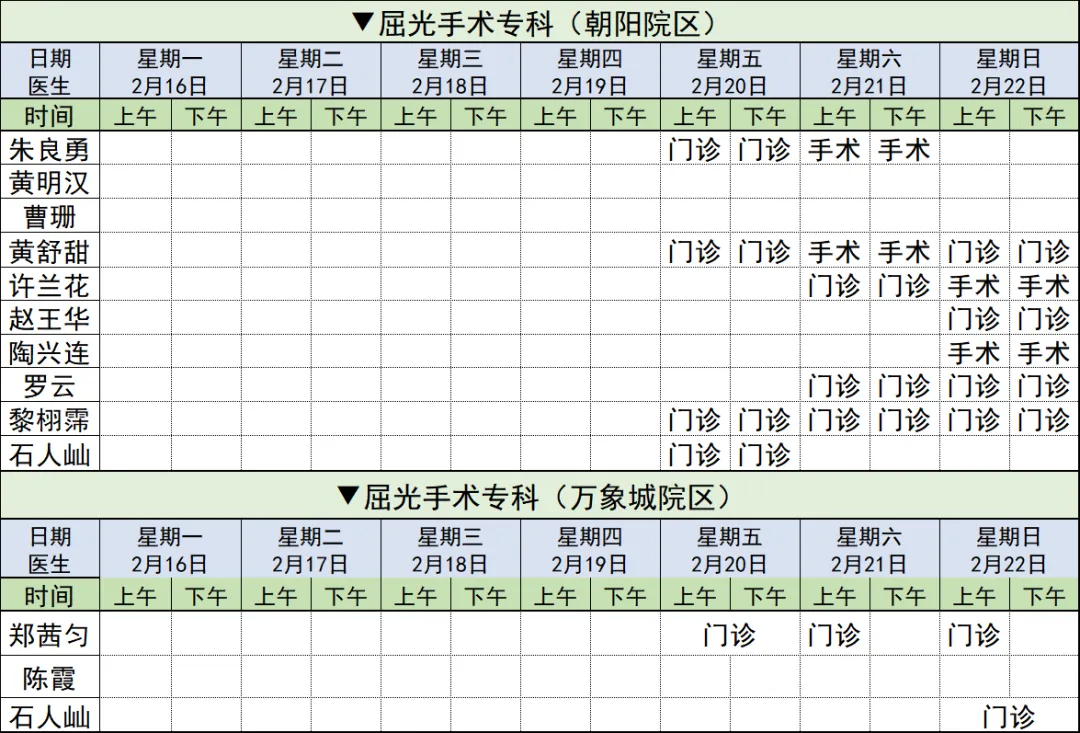Select 黎栩霈's Friday afternoon 门诊 cell

coord(765,420)
